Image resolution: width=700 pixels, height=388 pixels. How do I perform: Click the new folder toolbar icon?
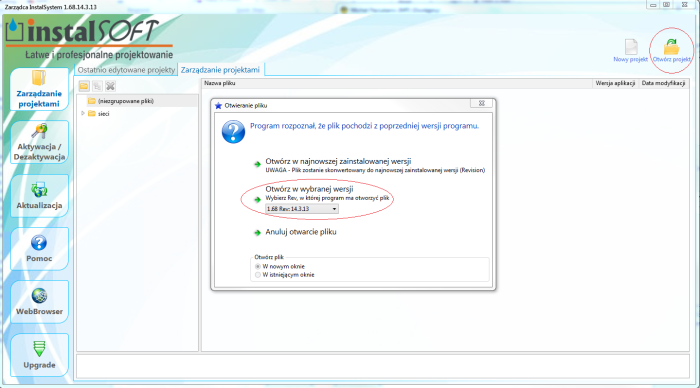[x=84, y=86]
